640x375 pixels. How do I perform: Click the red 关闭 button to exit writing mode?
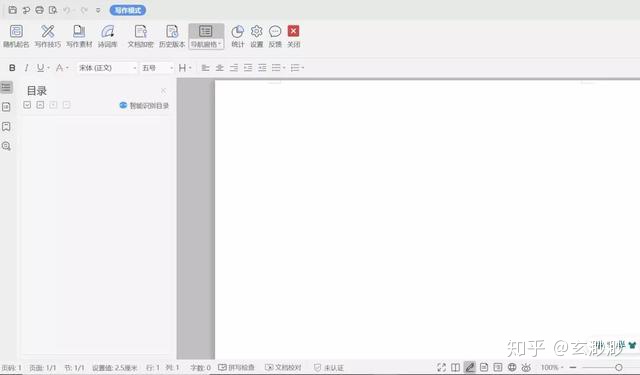click(x=293, y=36)
